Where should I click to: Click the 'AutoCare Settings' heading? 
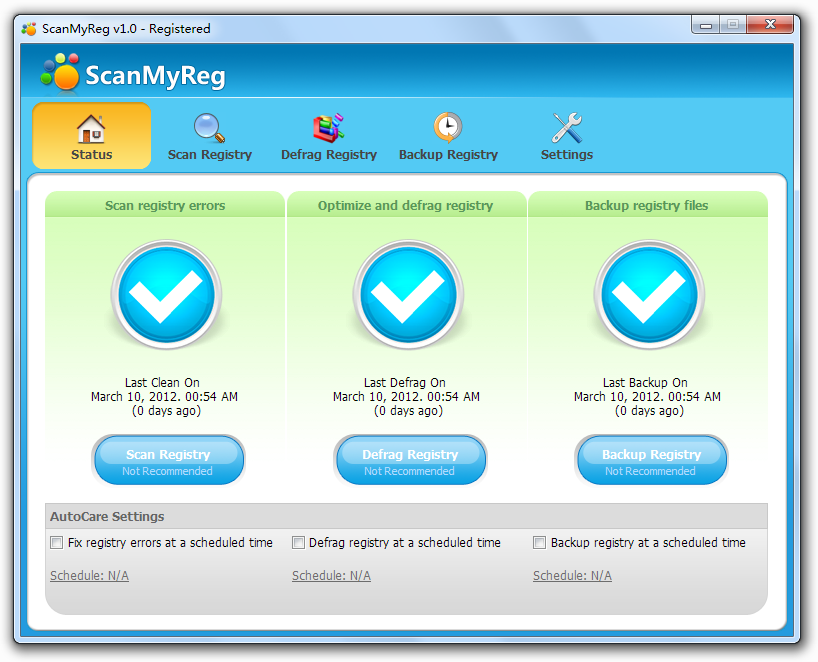click(x=107, y=516)
